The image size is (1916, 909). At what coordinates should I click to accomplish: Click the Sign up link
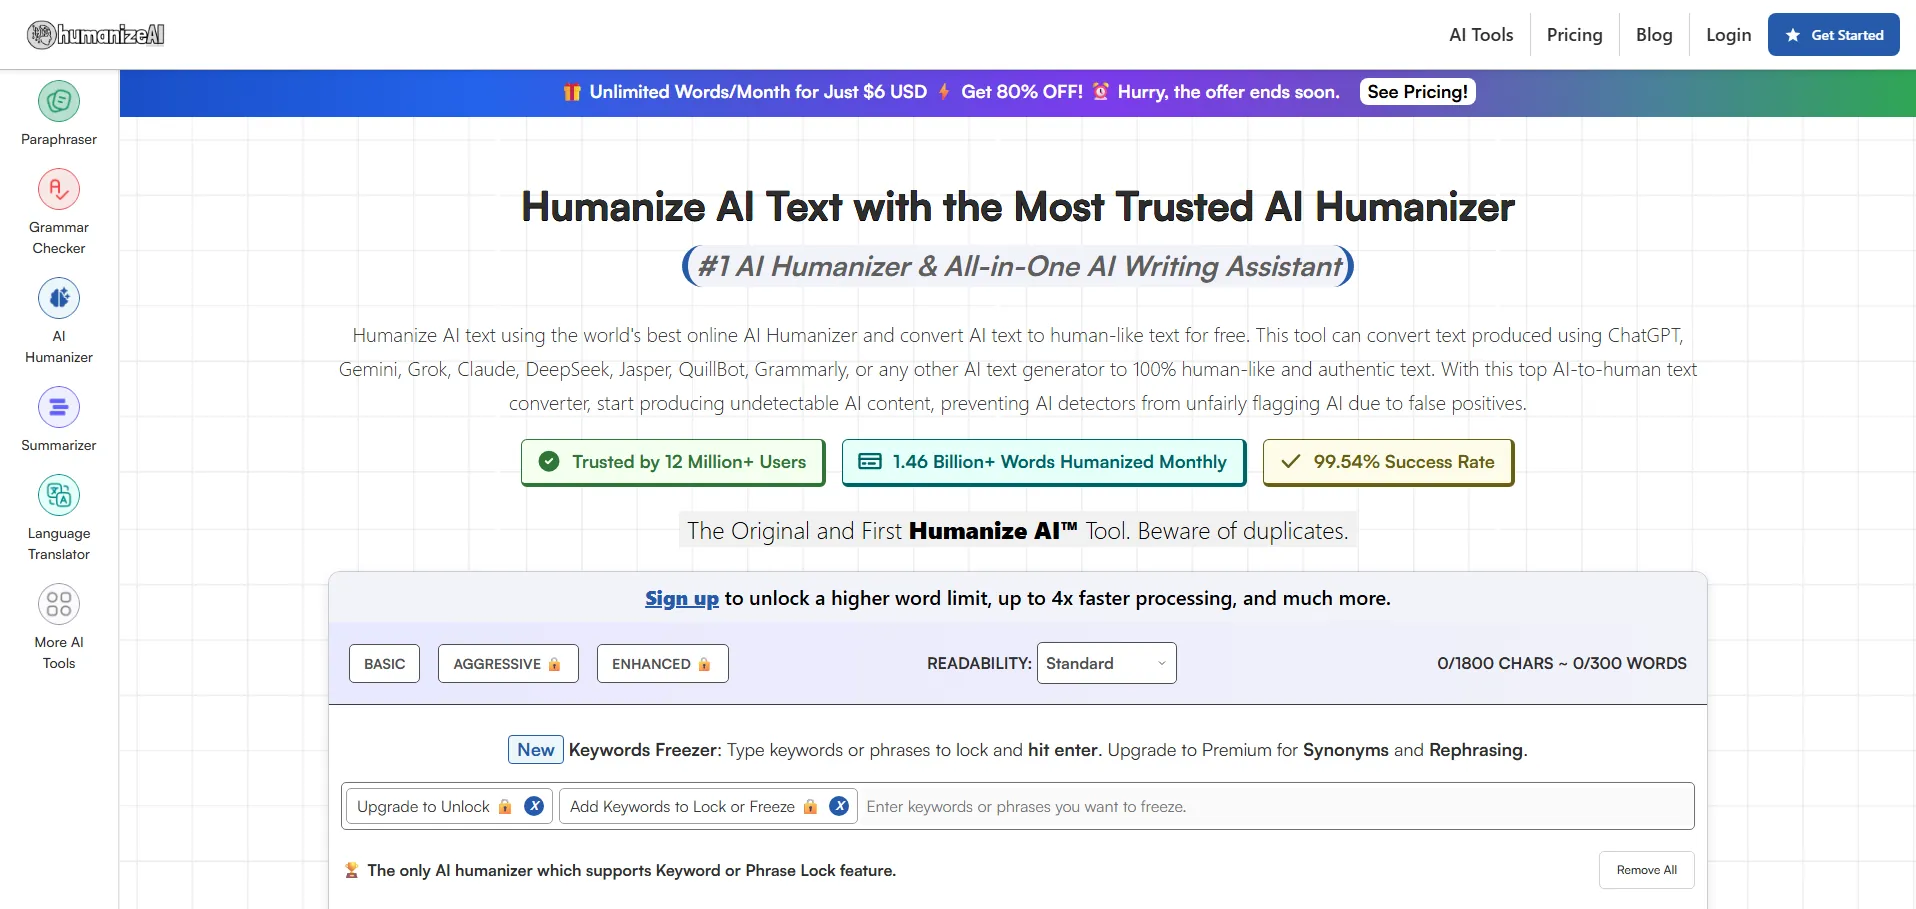click(681, 598)
